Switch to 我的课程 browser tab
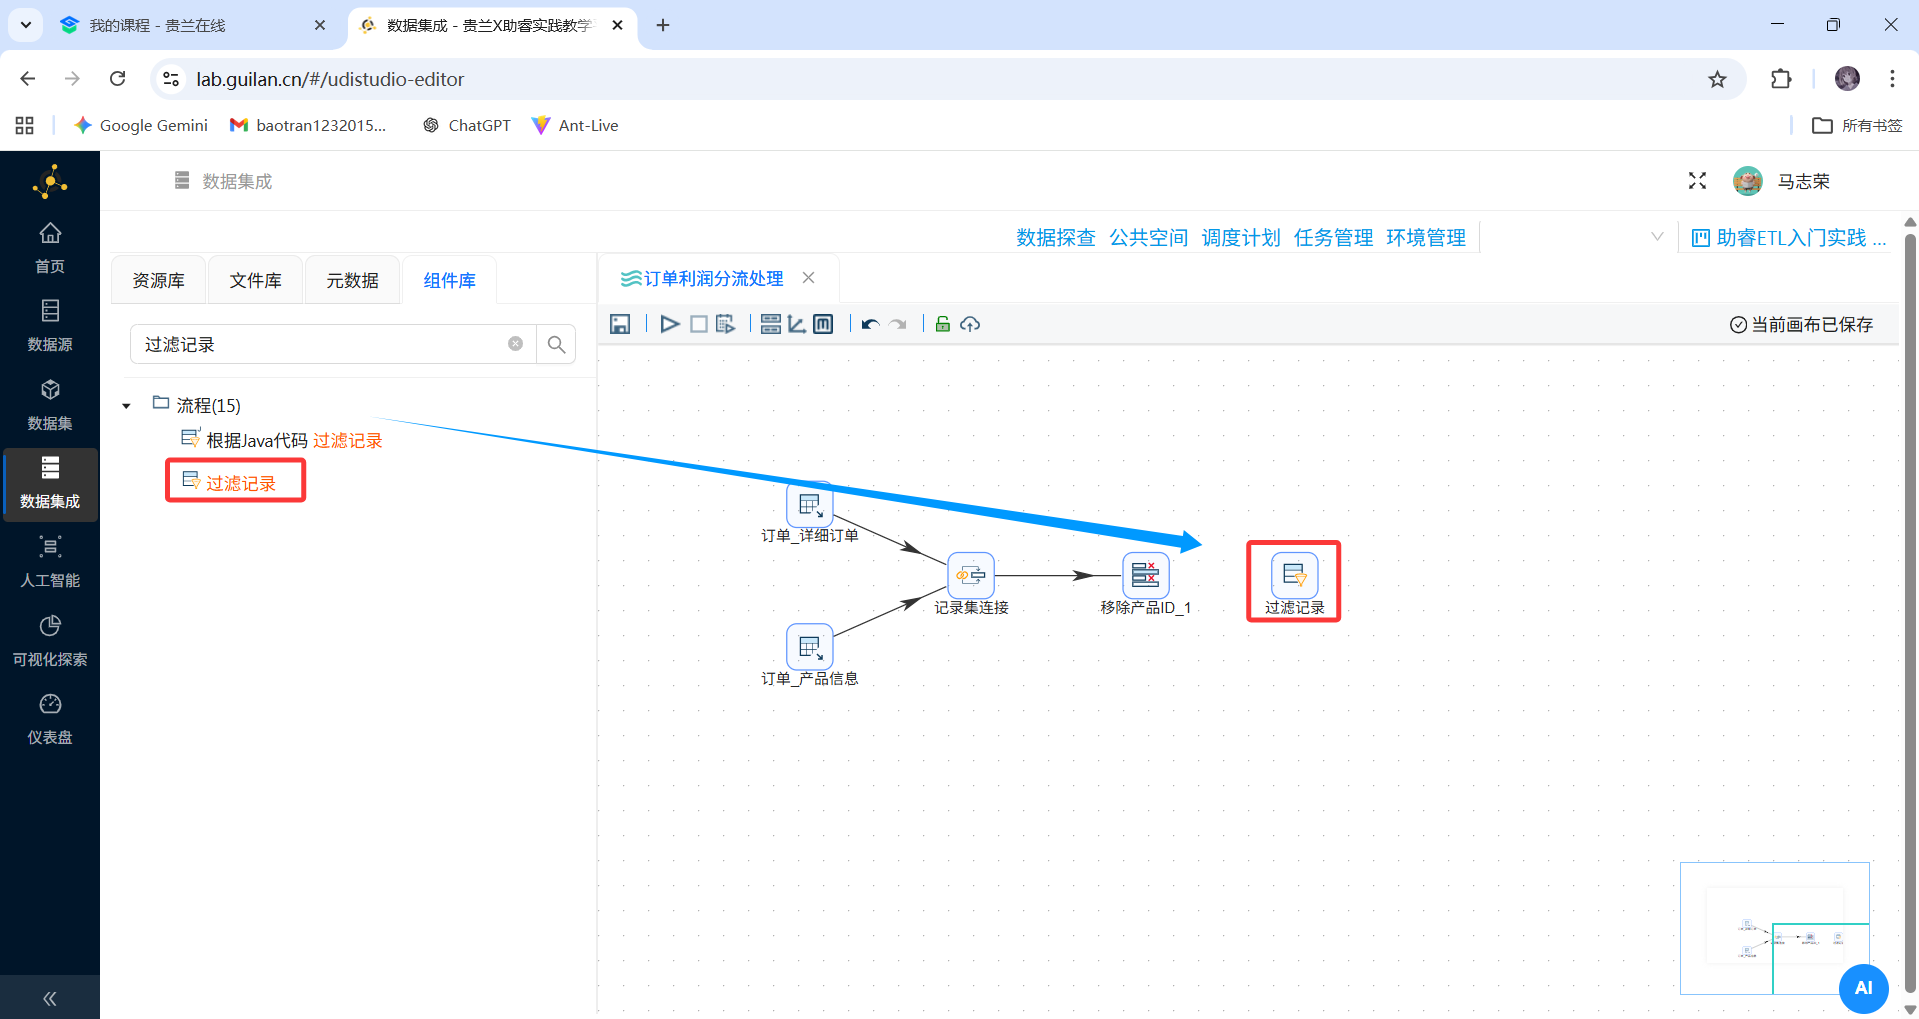Viewport: 1919px width, 1019px height. pyautogui.click(x=193, y=25)
